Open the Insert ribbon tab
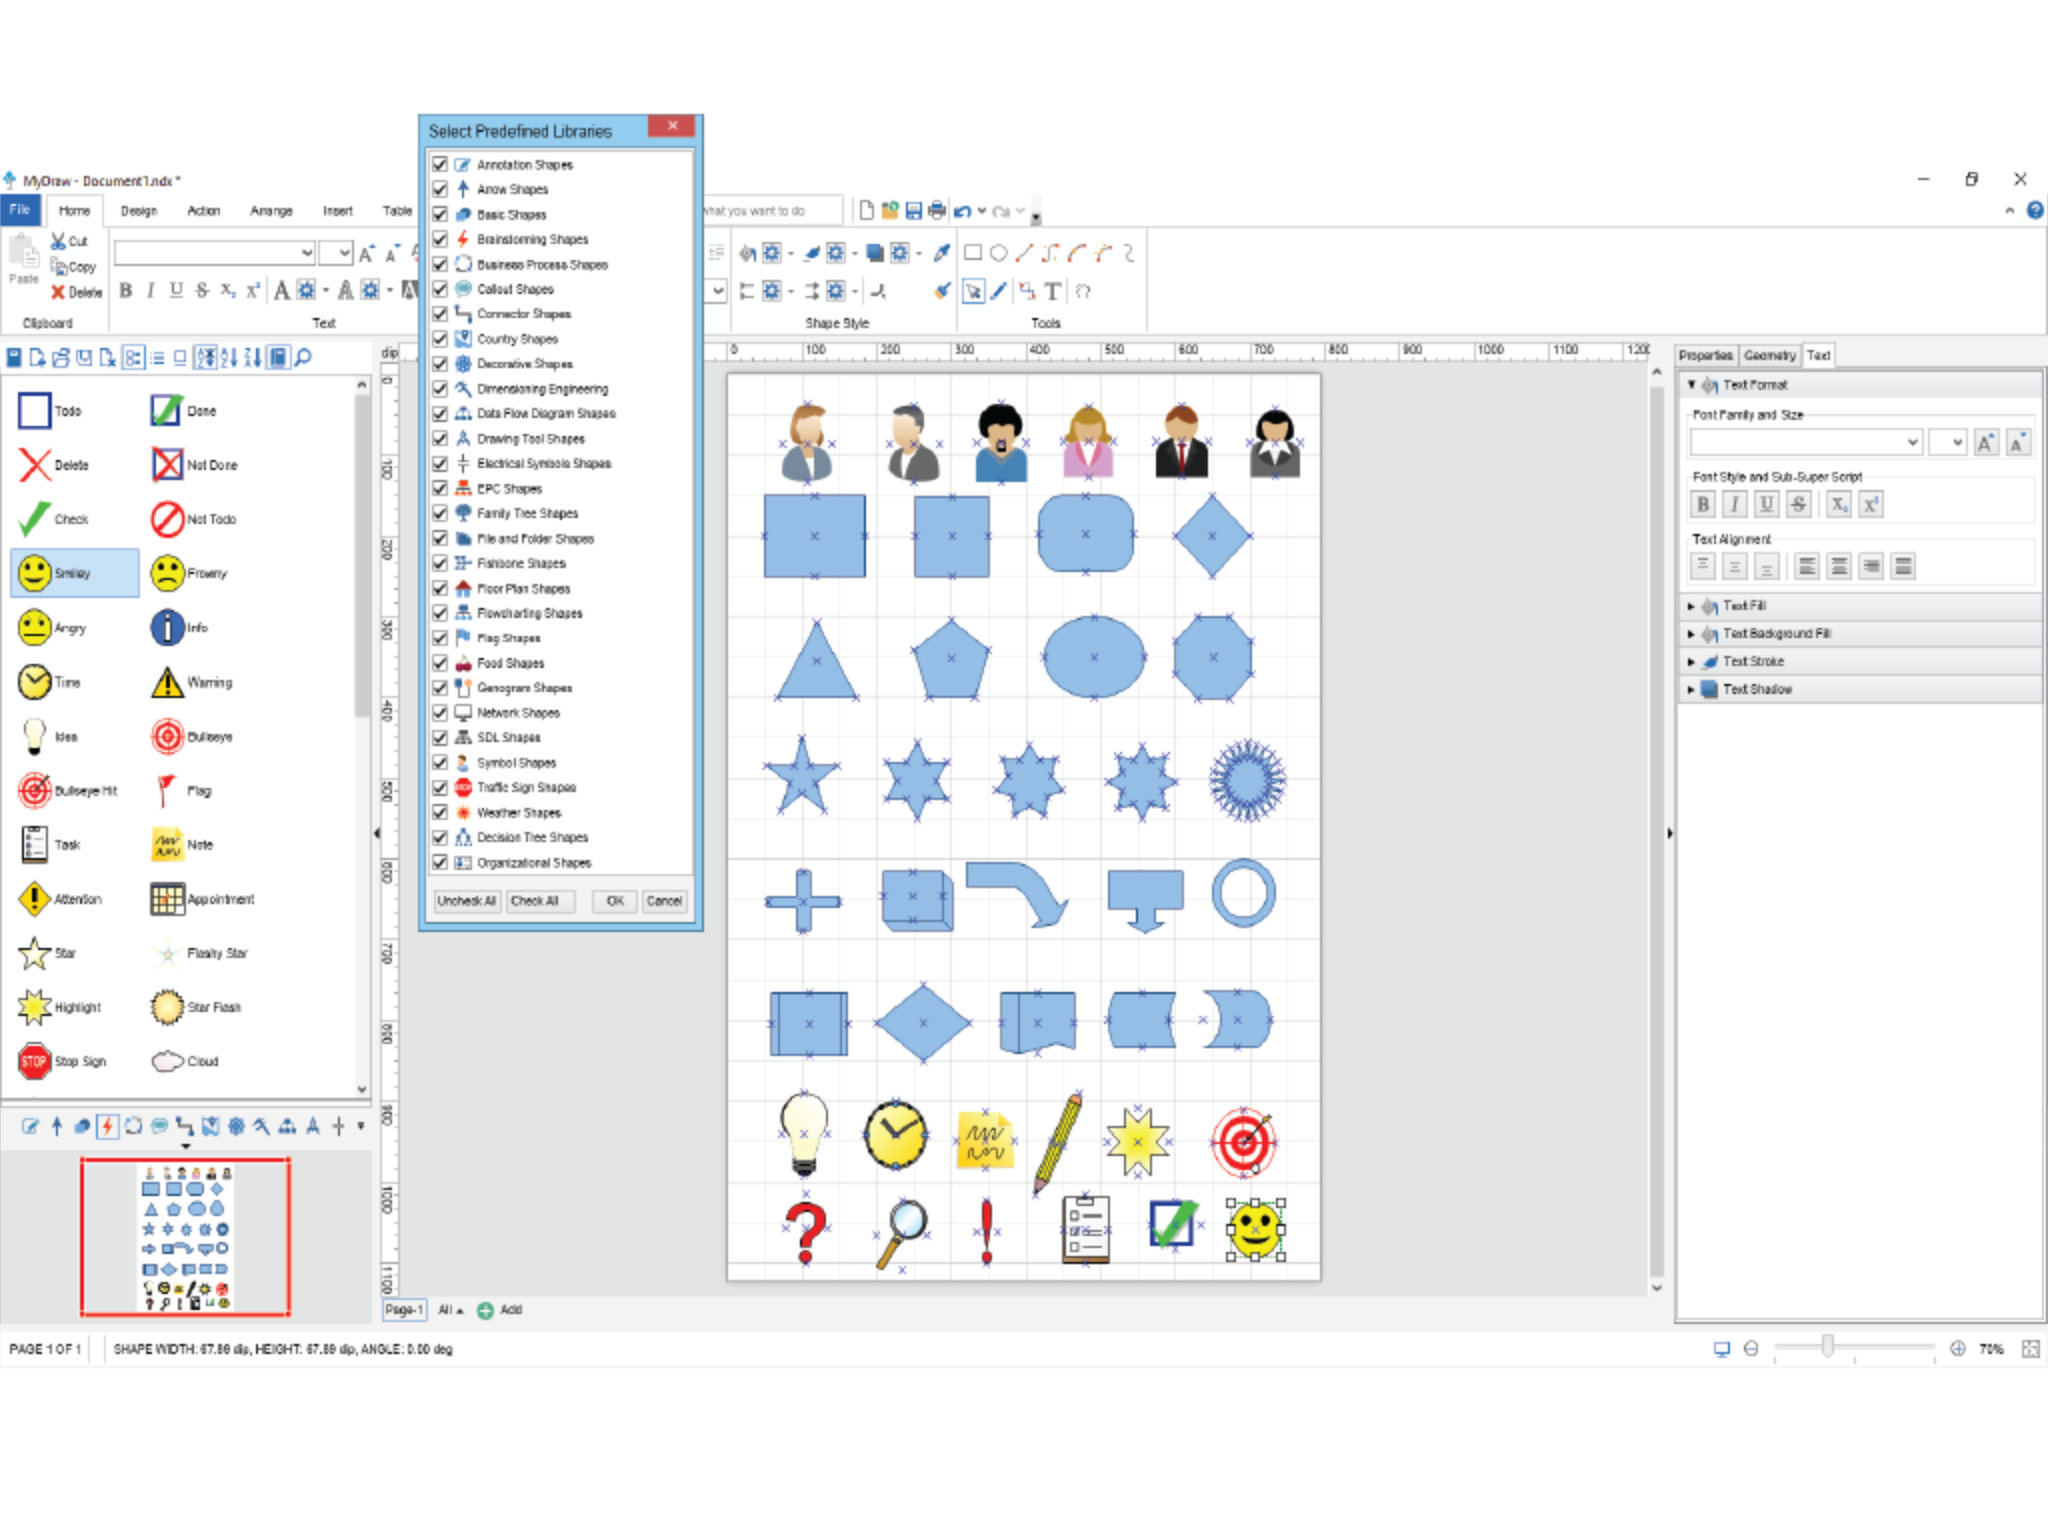 [x=337, y=211]
